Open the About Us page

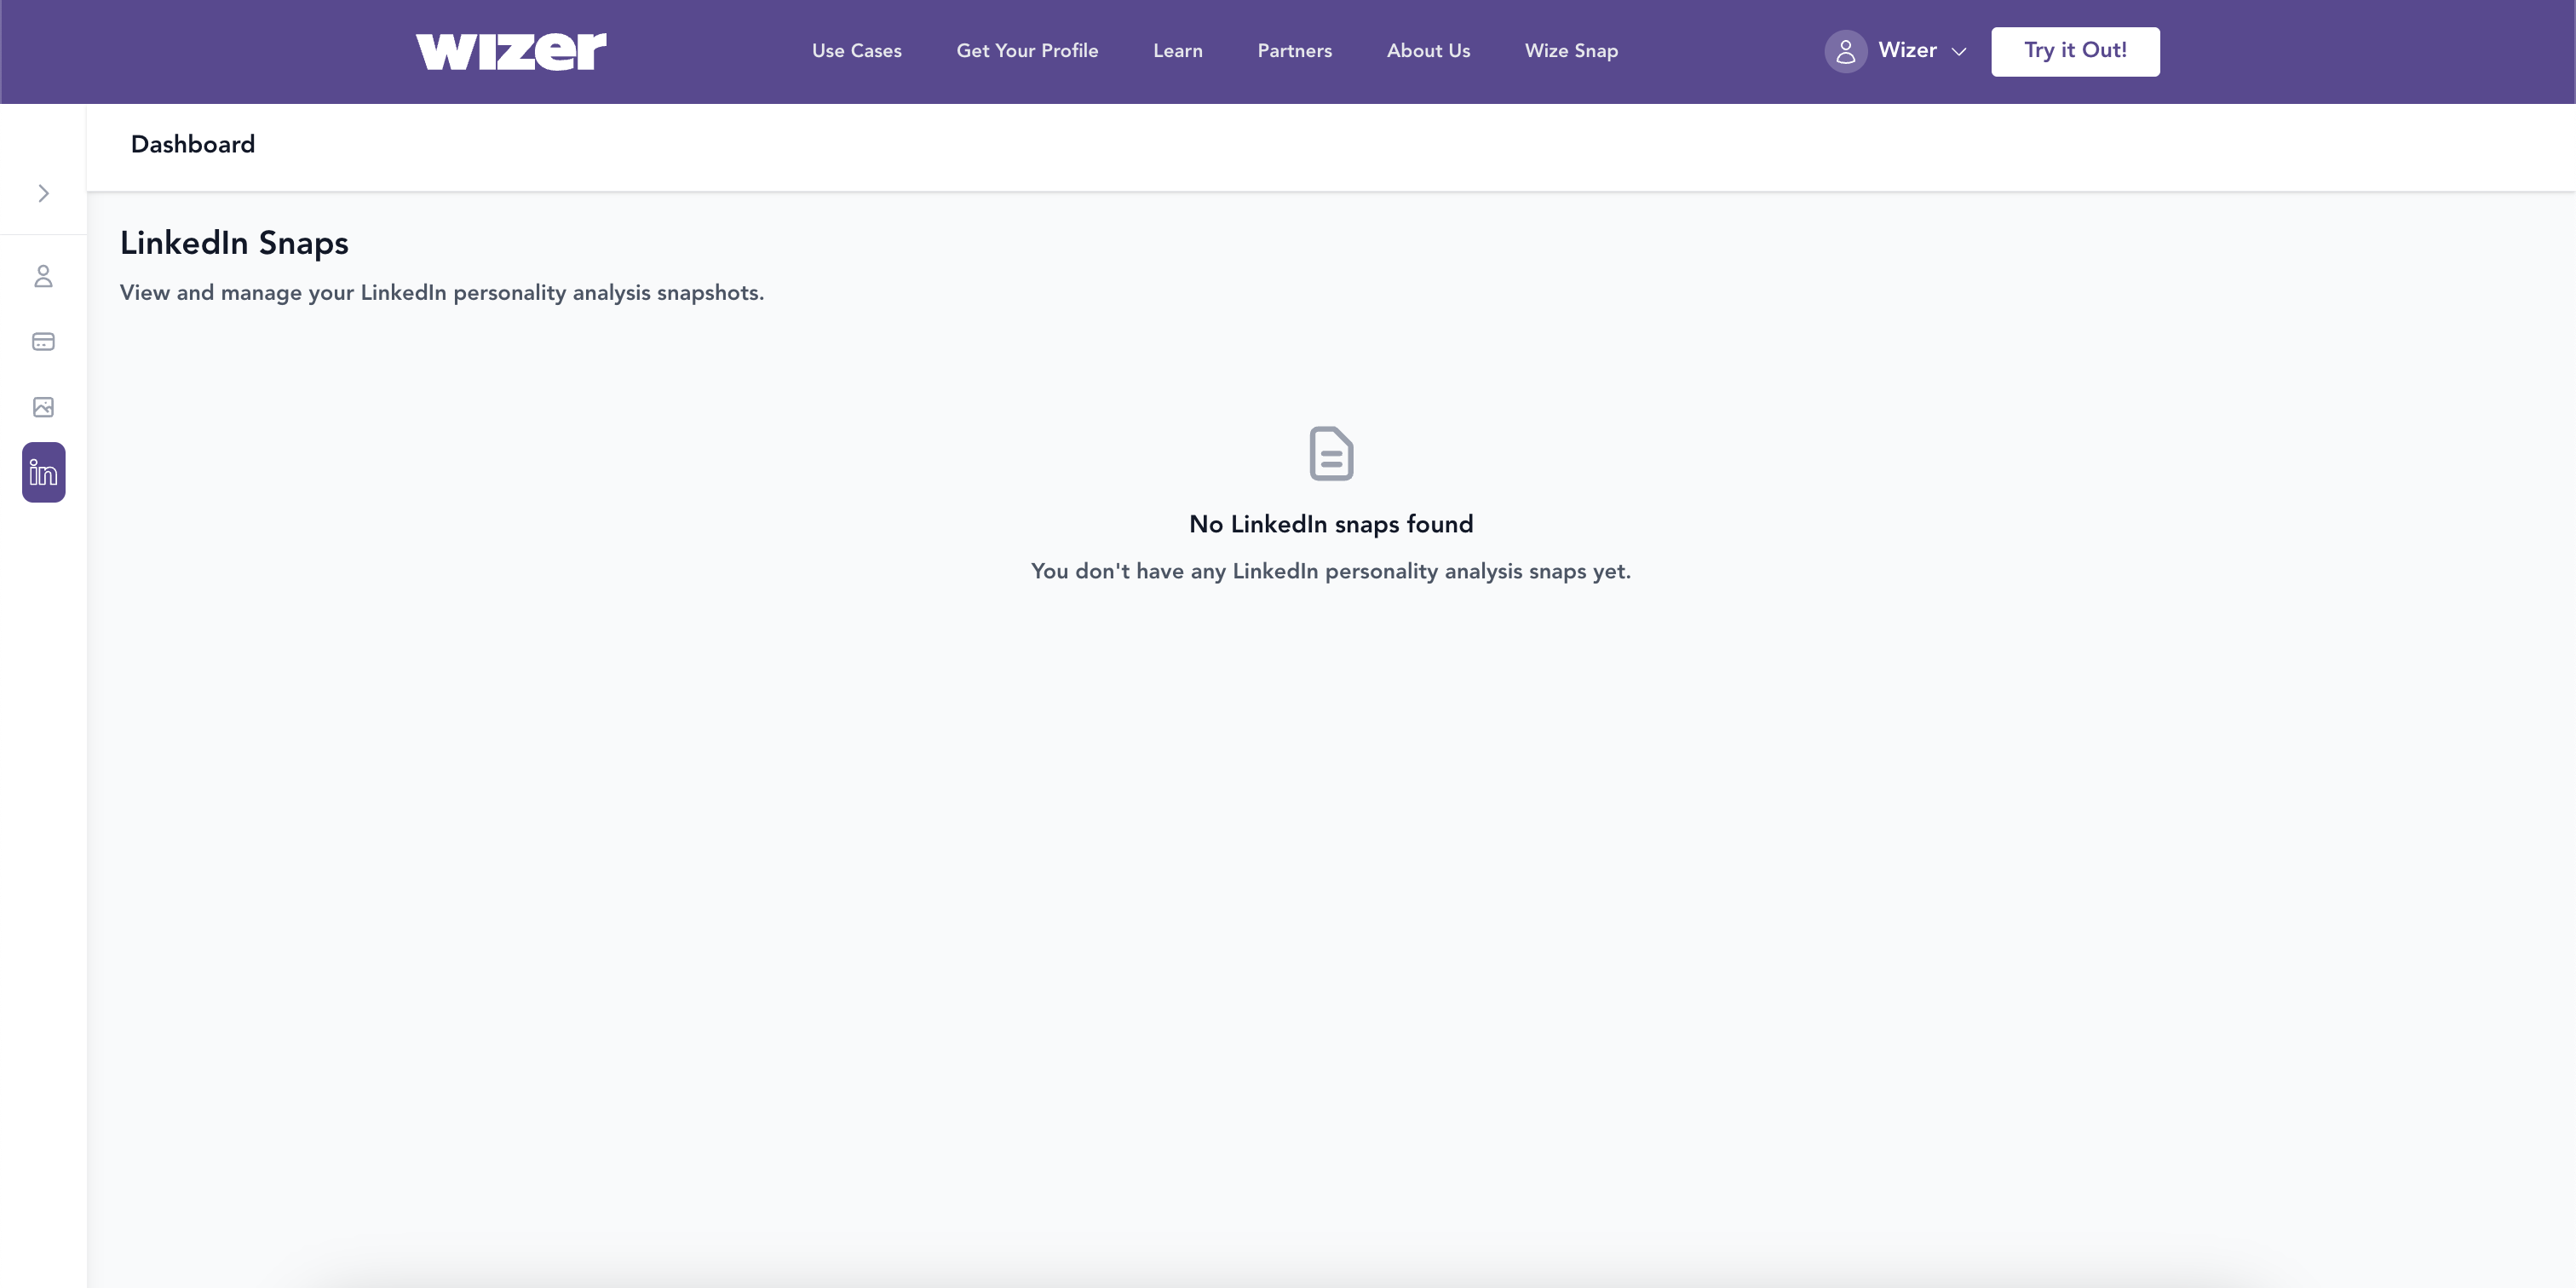click(1427, 51)
